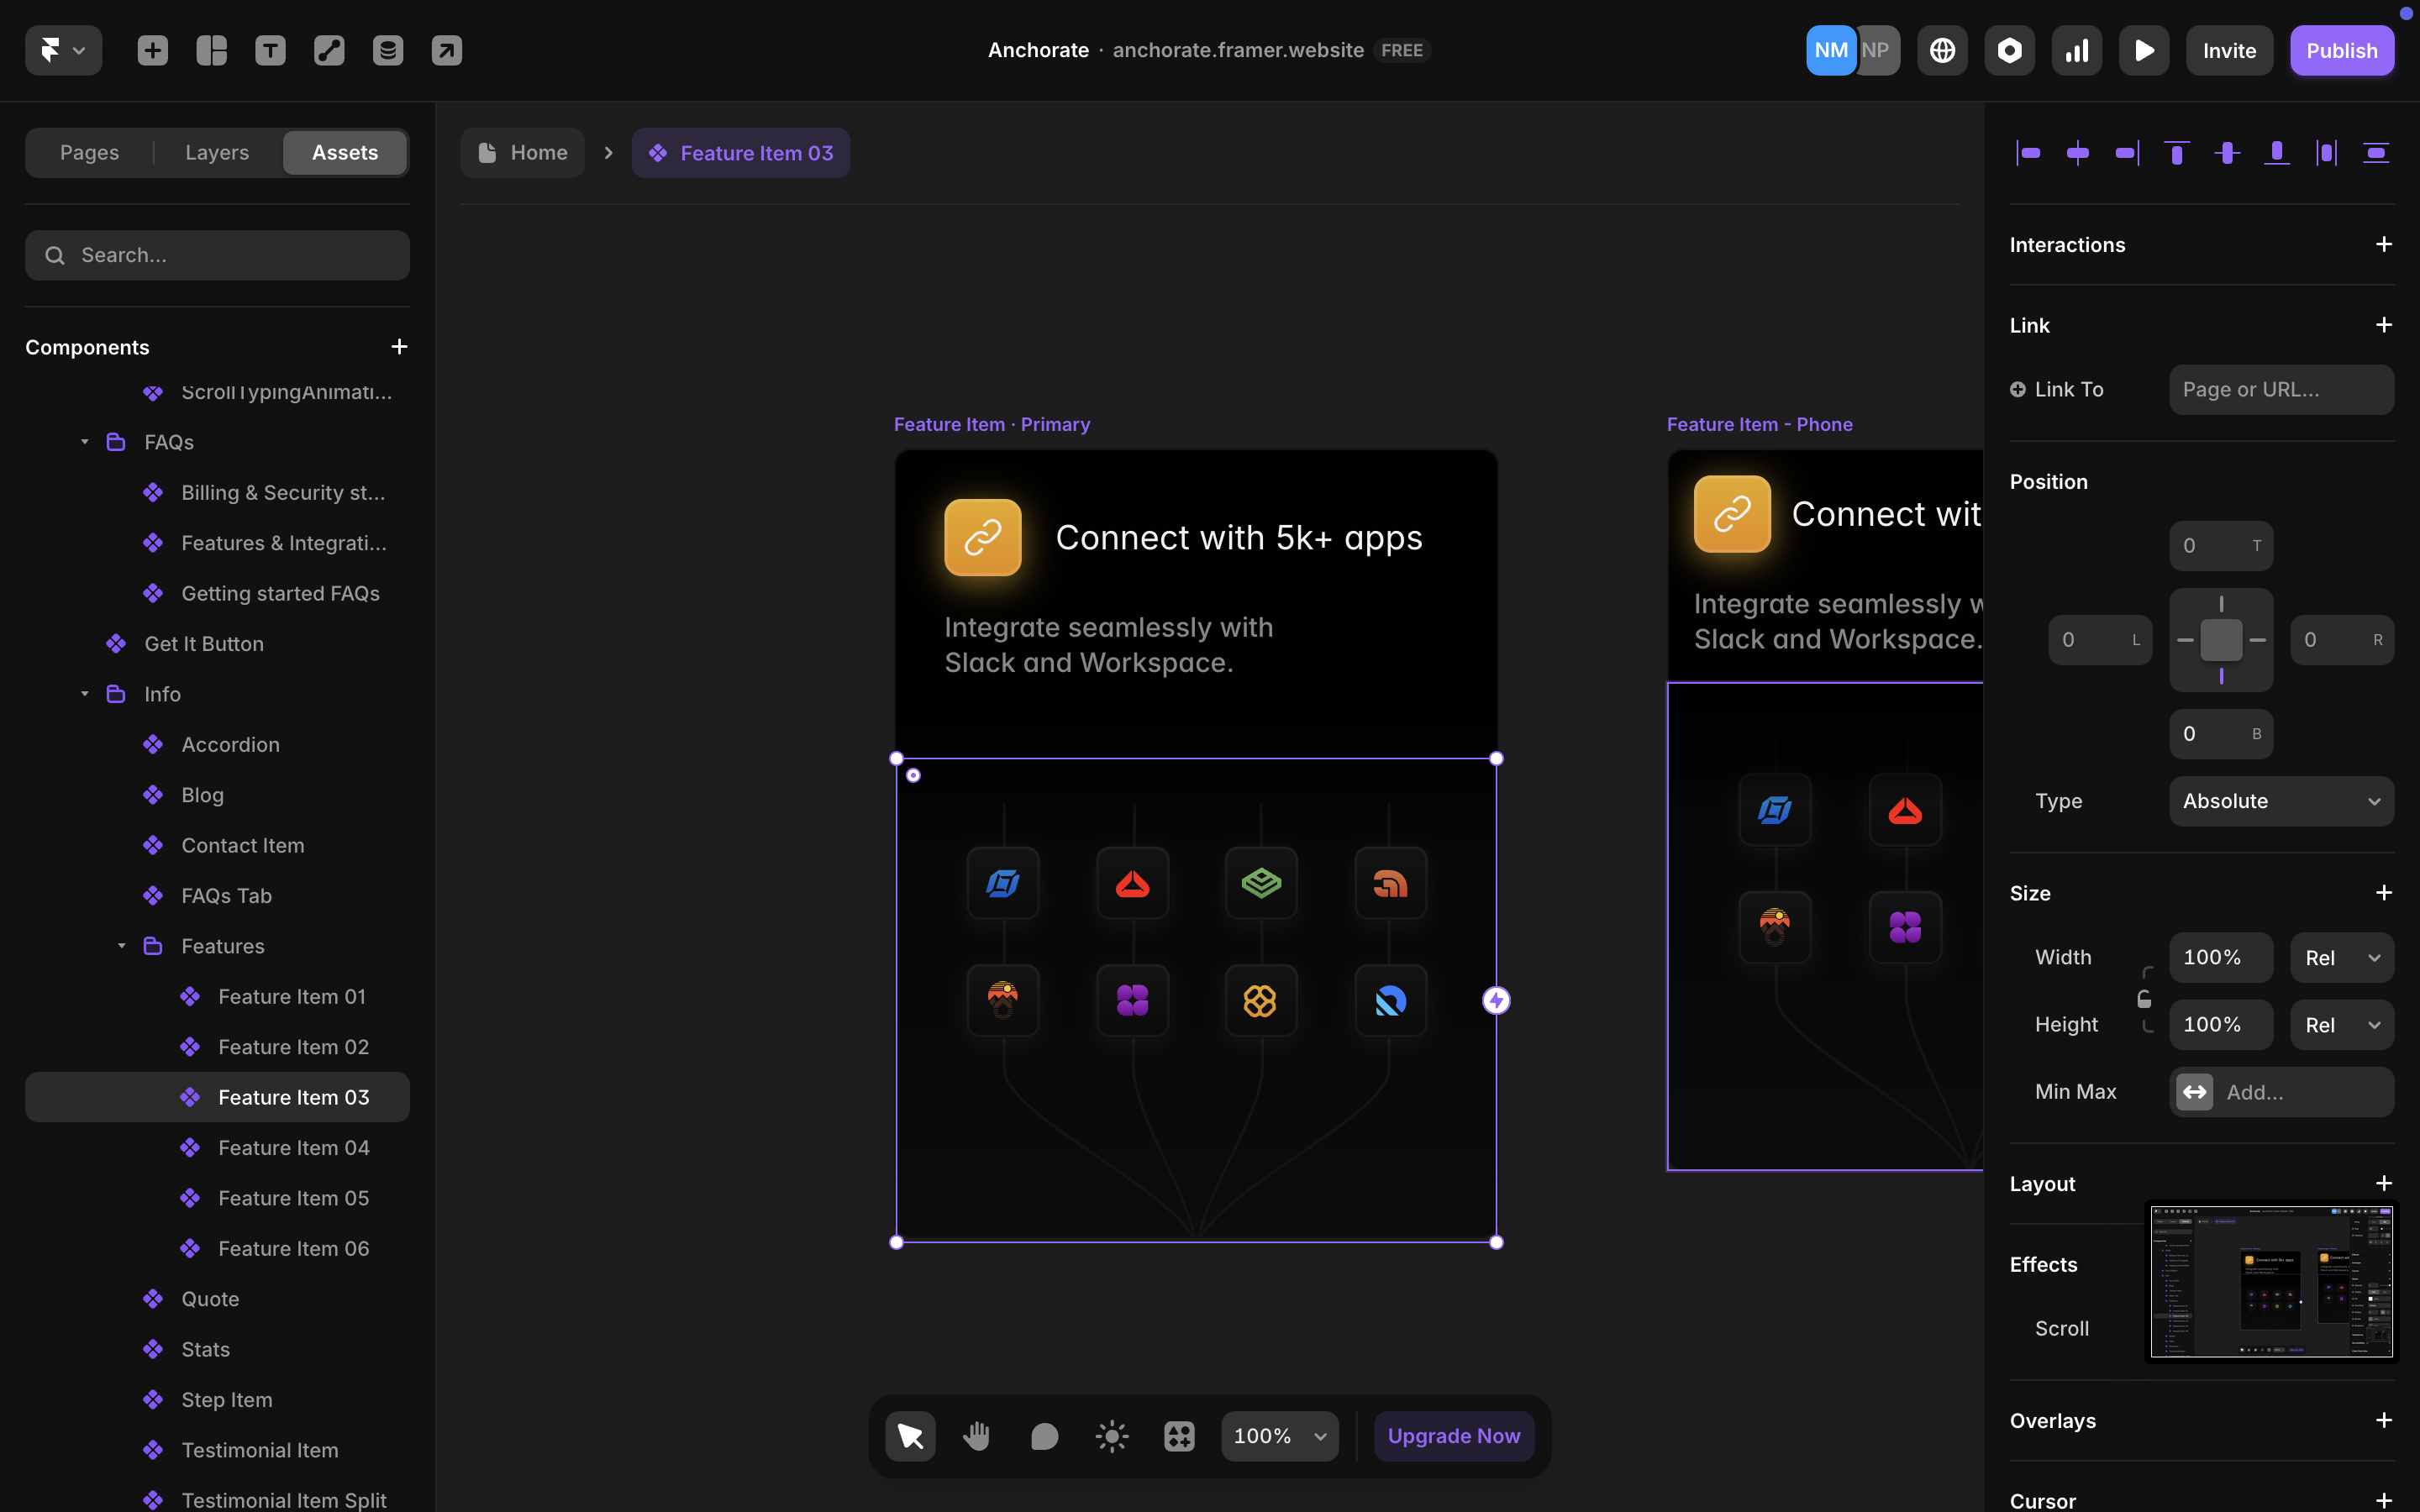
Task: Toggle the Min Max arrows switch
Action: (2194, 1092)
